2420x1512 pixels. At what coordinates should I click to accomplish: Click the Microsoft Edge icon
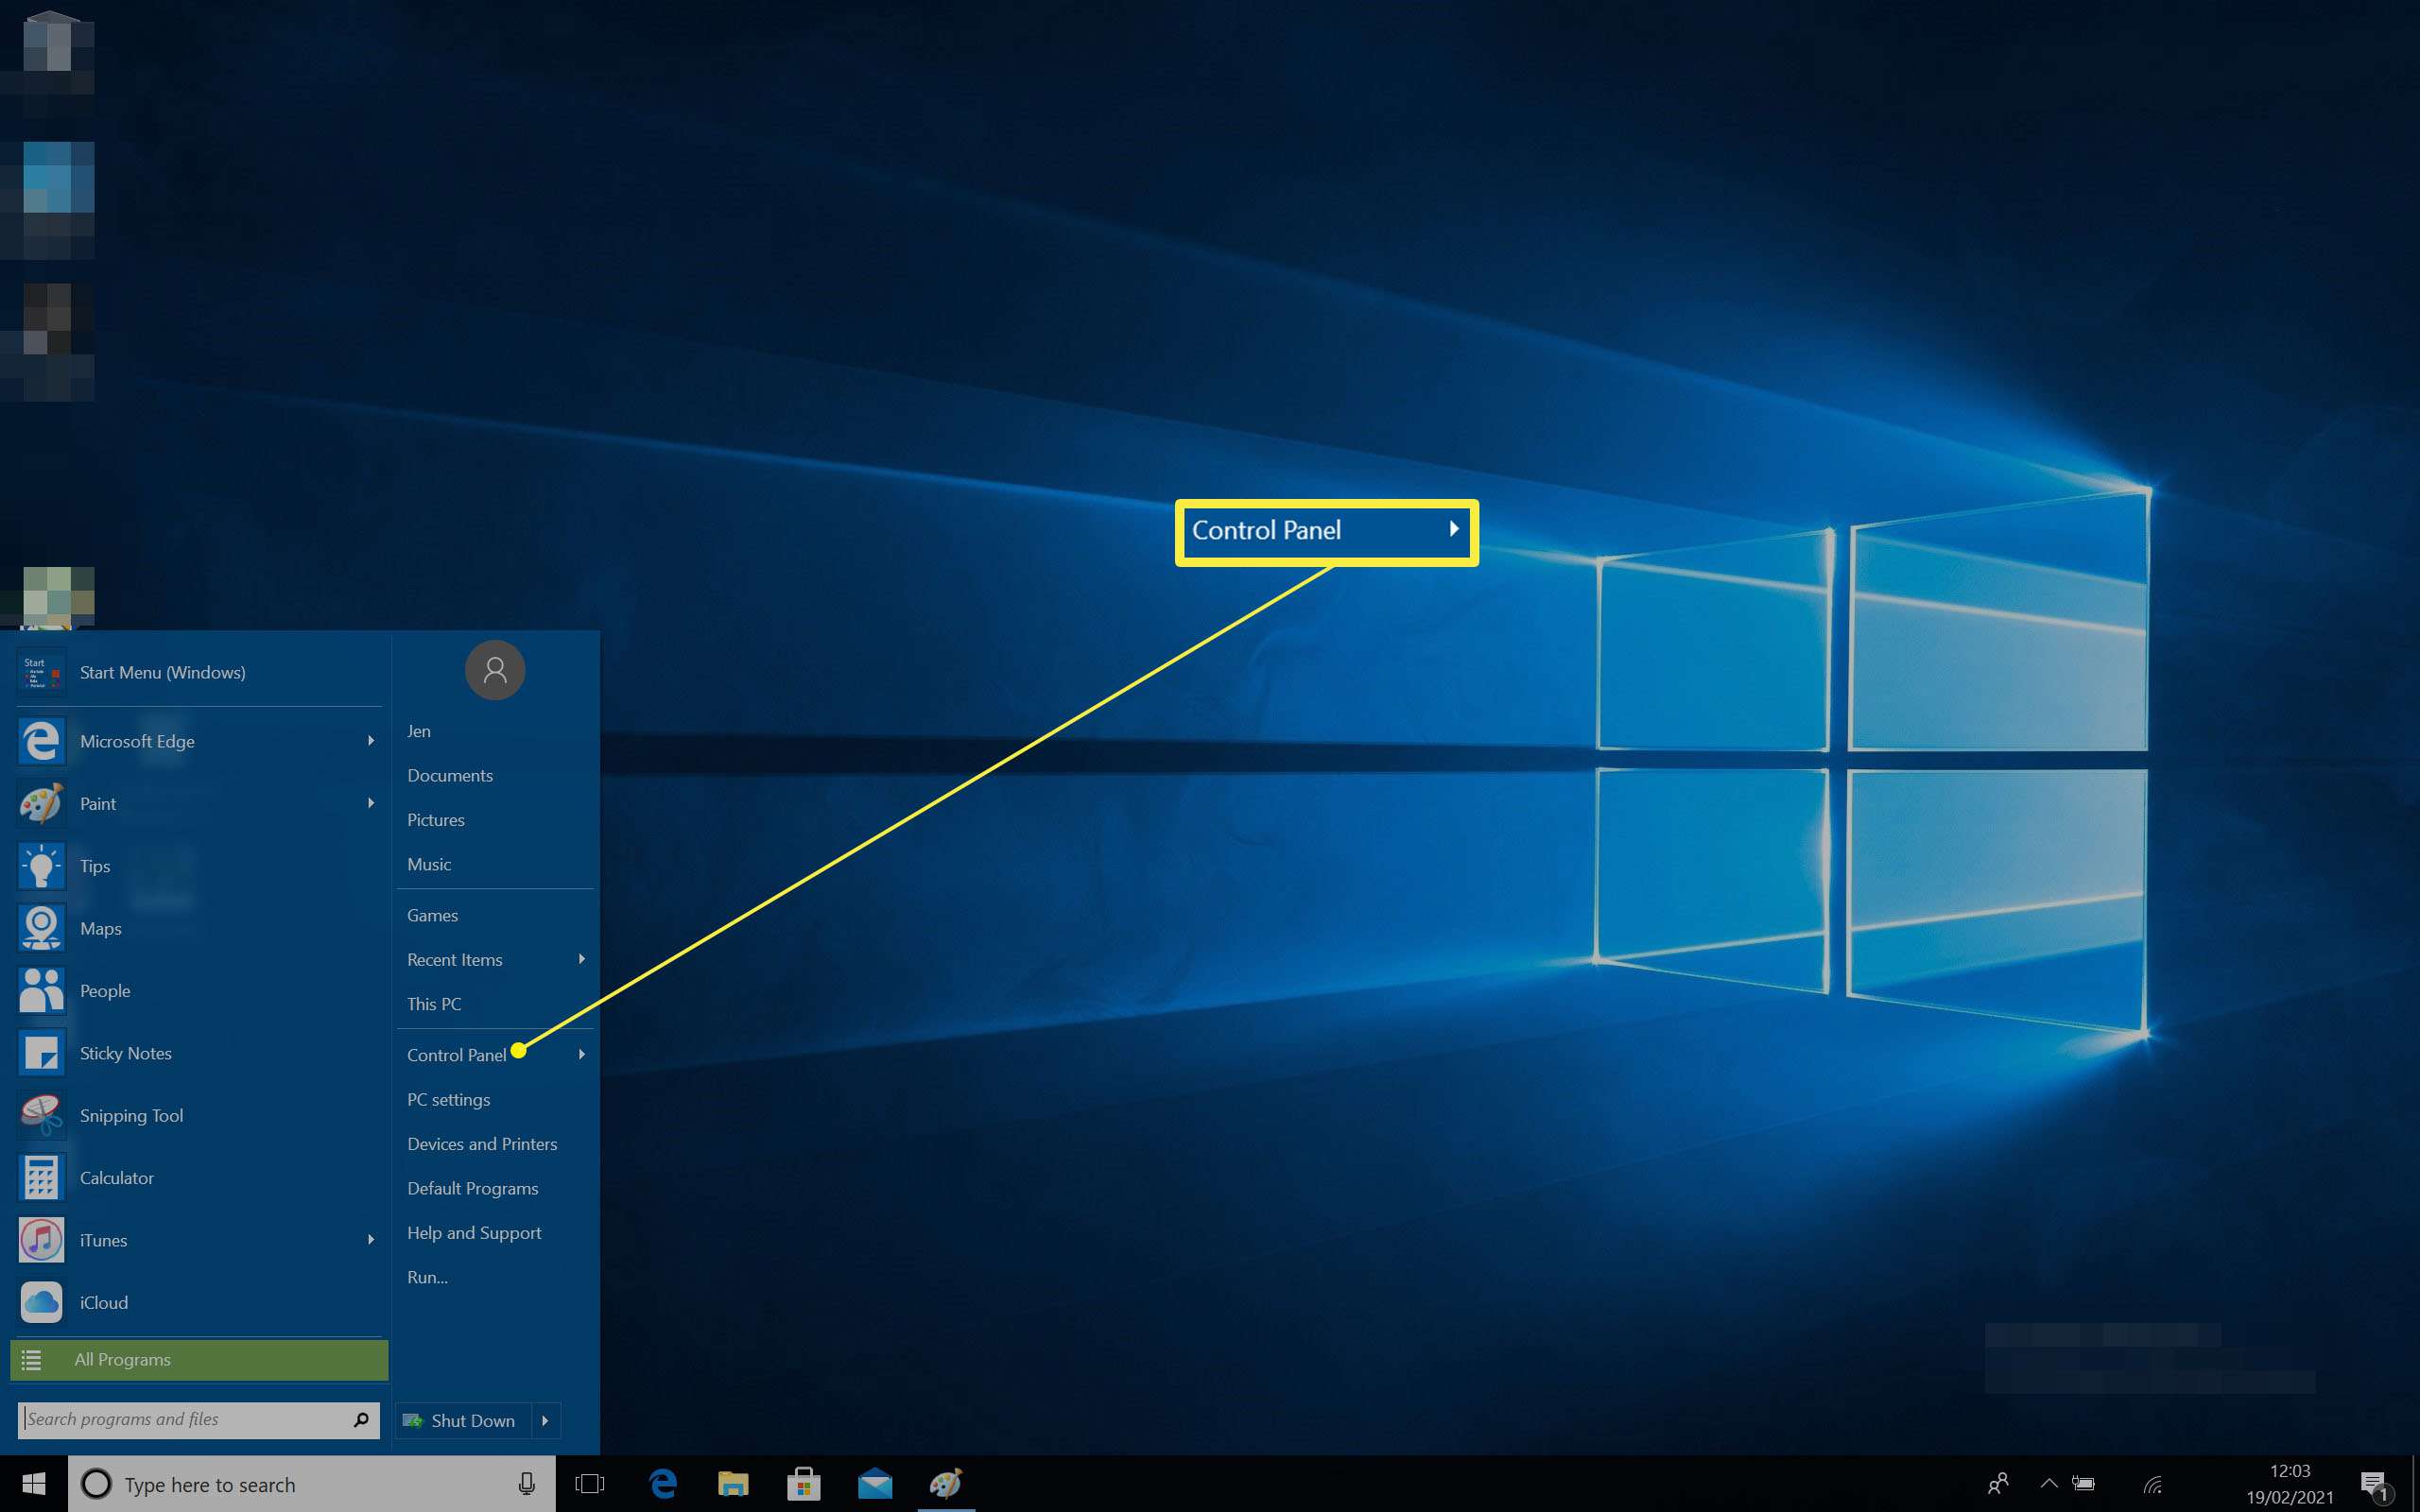click(40, 740)
